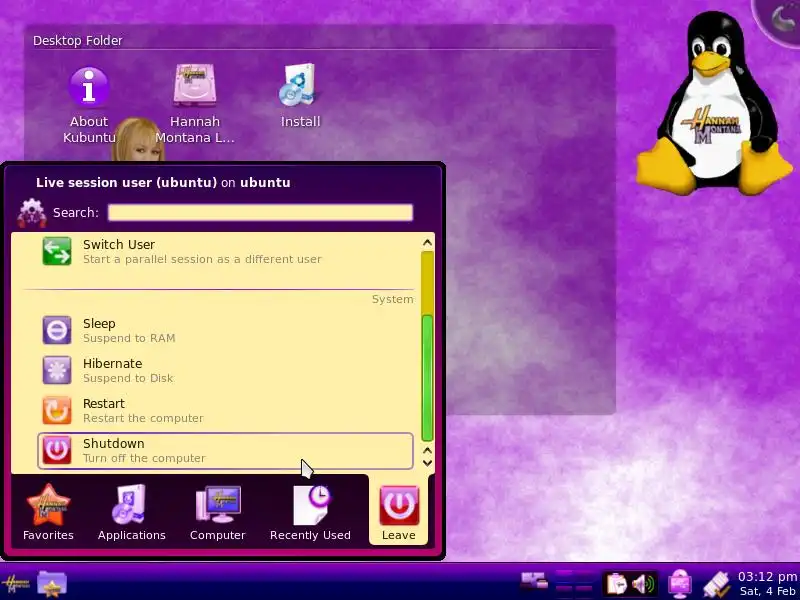Click scrollbar up arrow at bottom of list
Screen dimensions: 800x600
click(x=428, y=451)
